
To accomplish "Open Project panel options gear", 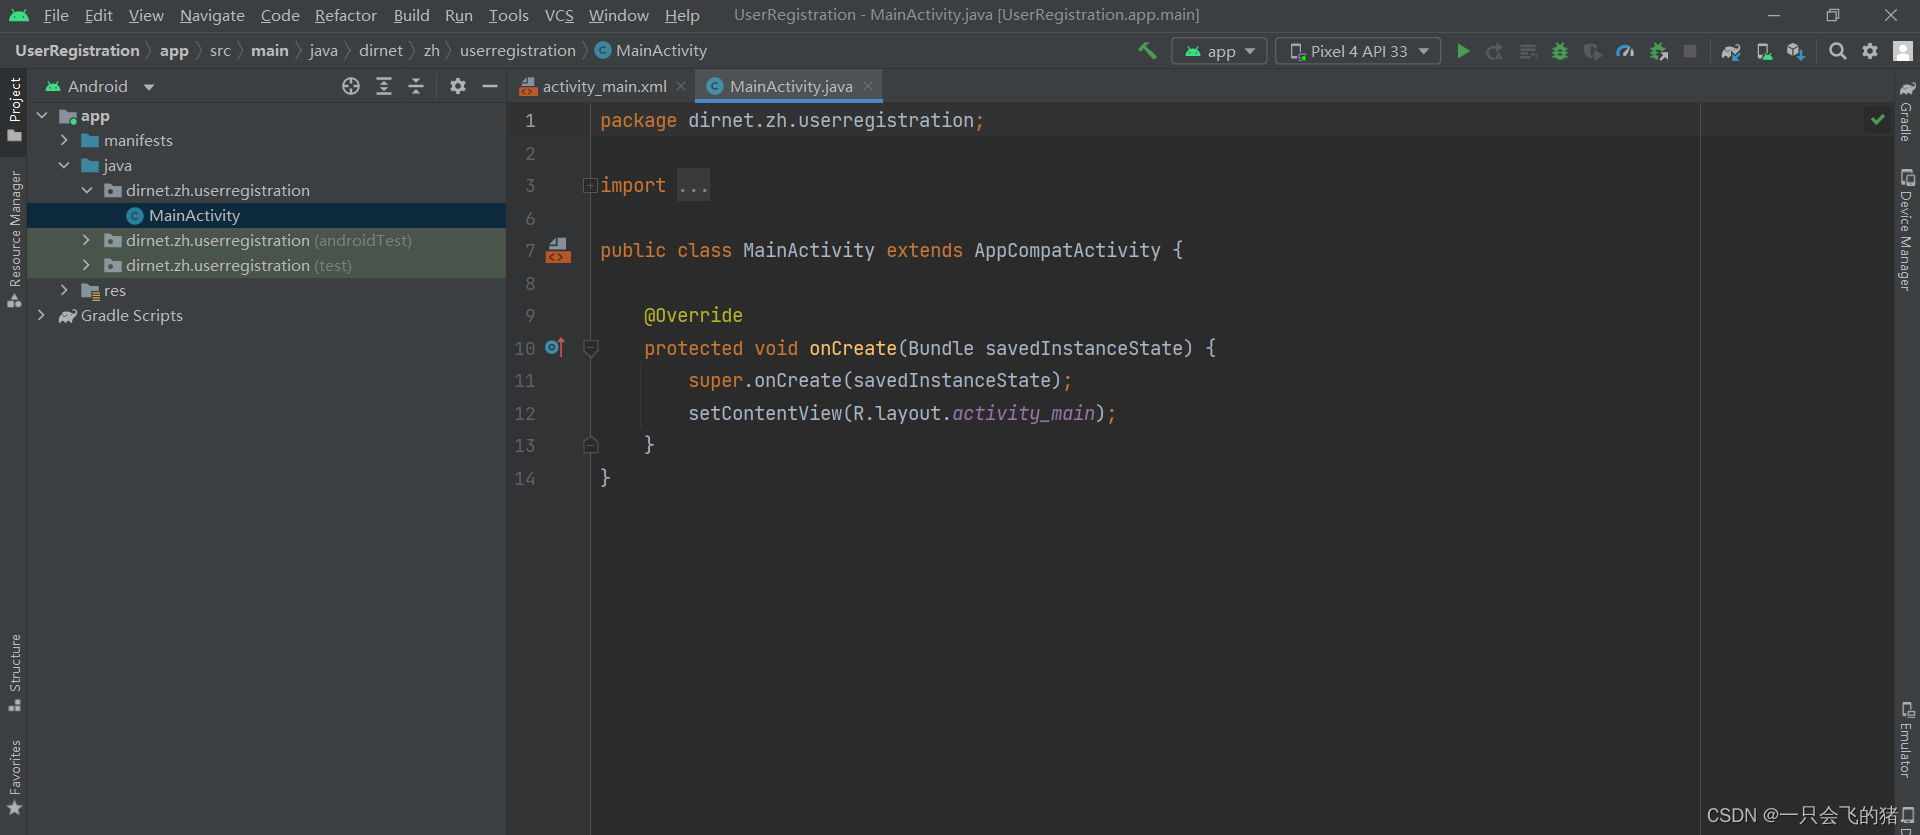I will (x=458, y=86).
